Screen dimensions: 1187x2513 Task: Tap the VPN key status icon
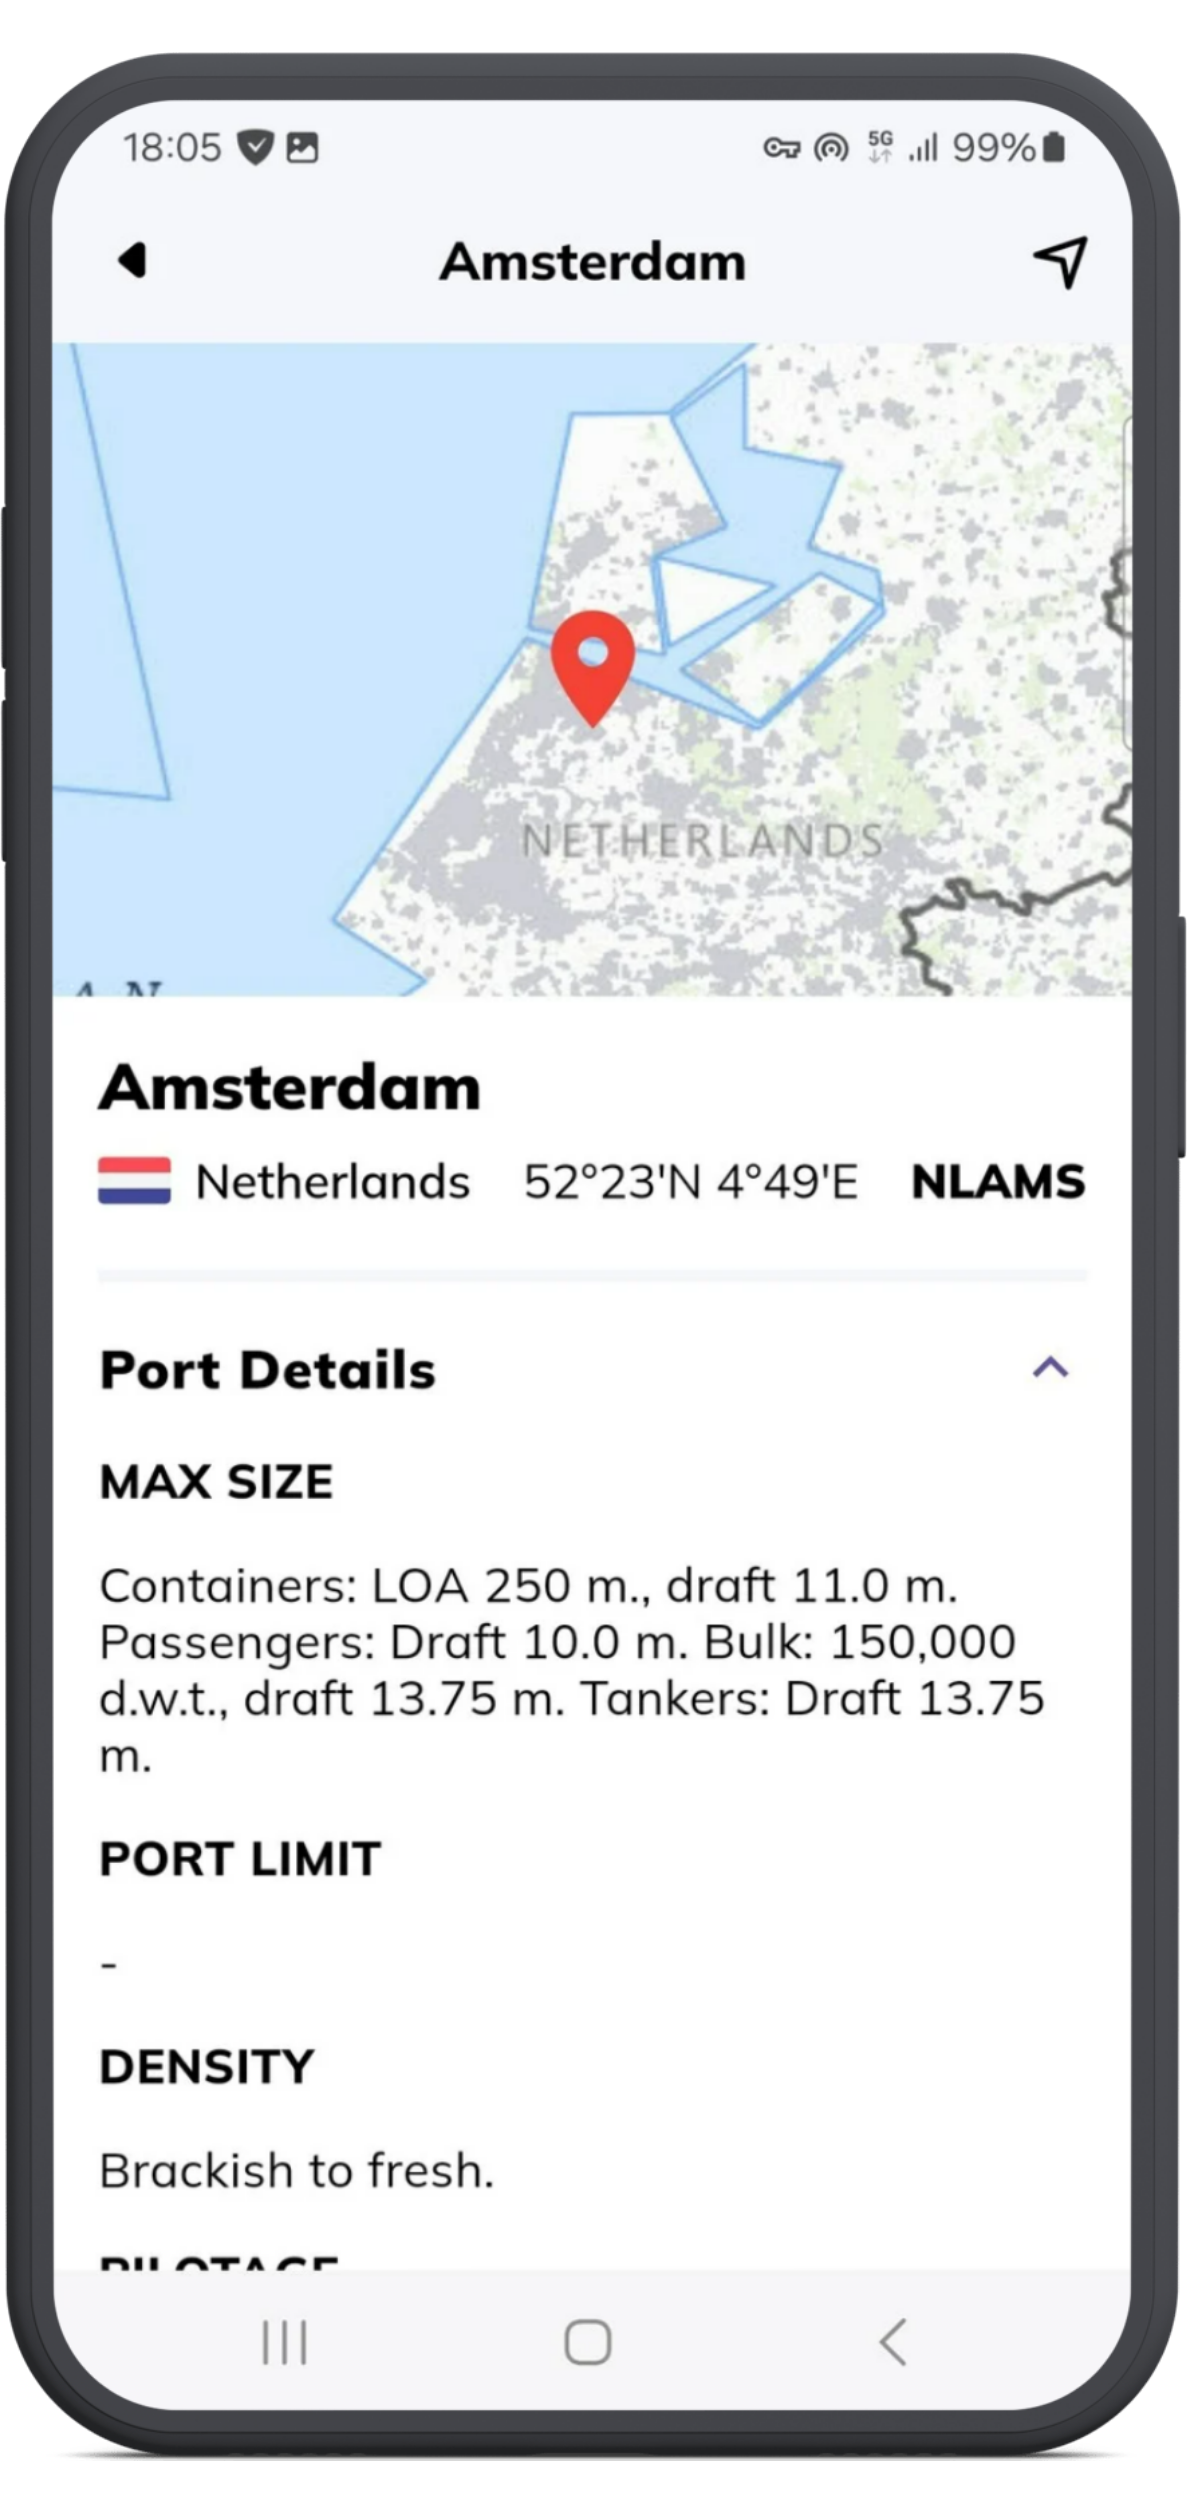[781, 149]
